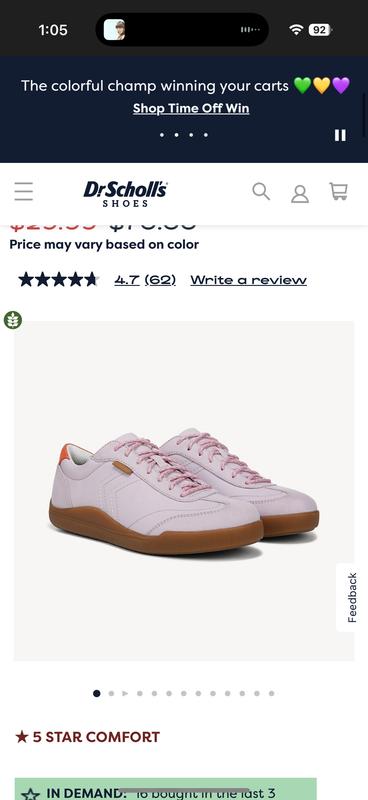Select the second product gallery dot
The height and width of the screenshot is (800, 368).
click(111, 693)
